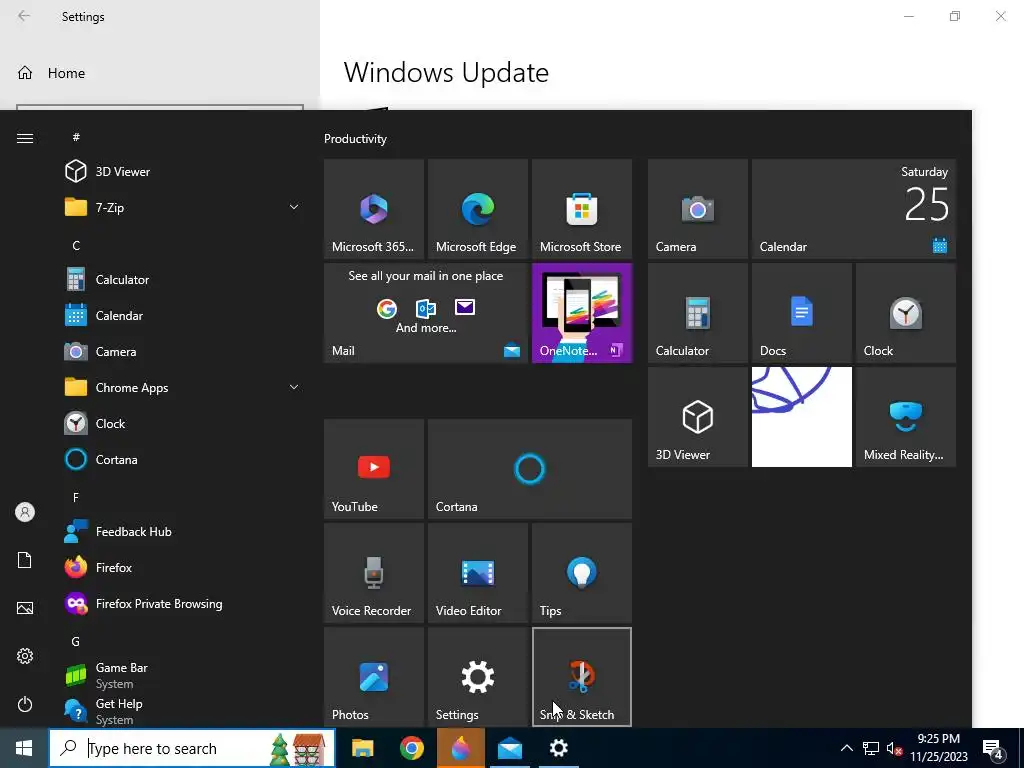The height and width of the screenshot is (768, 1024).
Task: Launch the Snip & Sketch tile
Action: (581, 677)
